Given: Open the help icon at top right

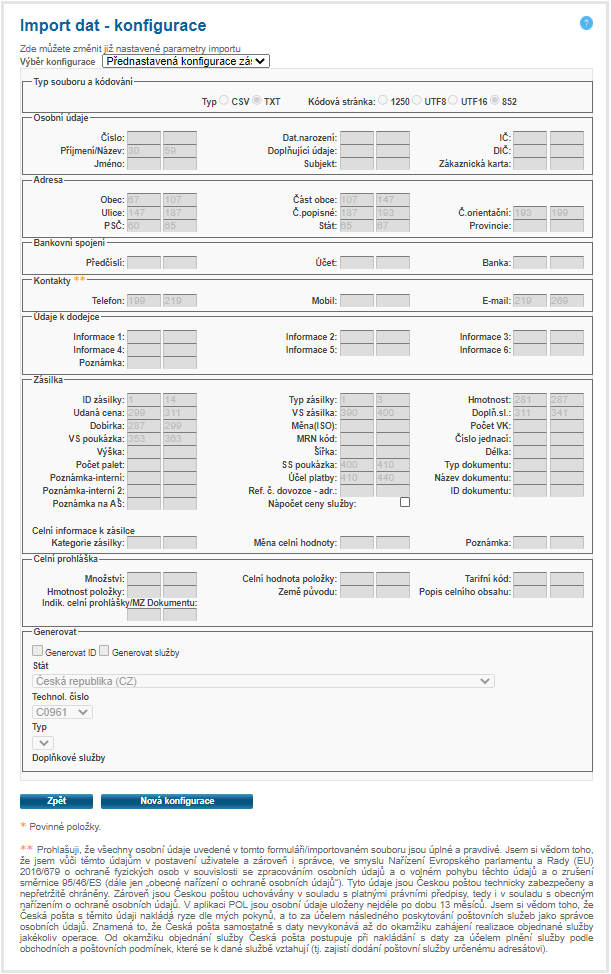Looking at the screenshot, I should (587, 23).
